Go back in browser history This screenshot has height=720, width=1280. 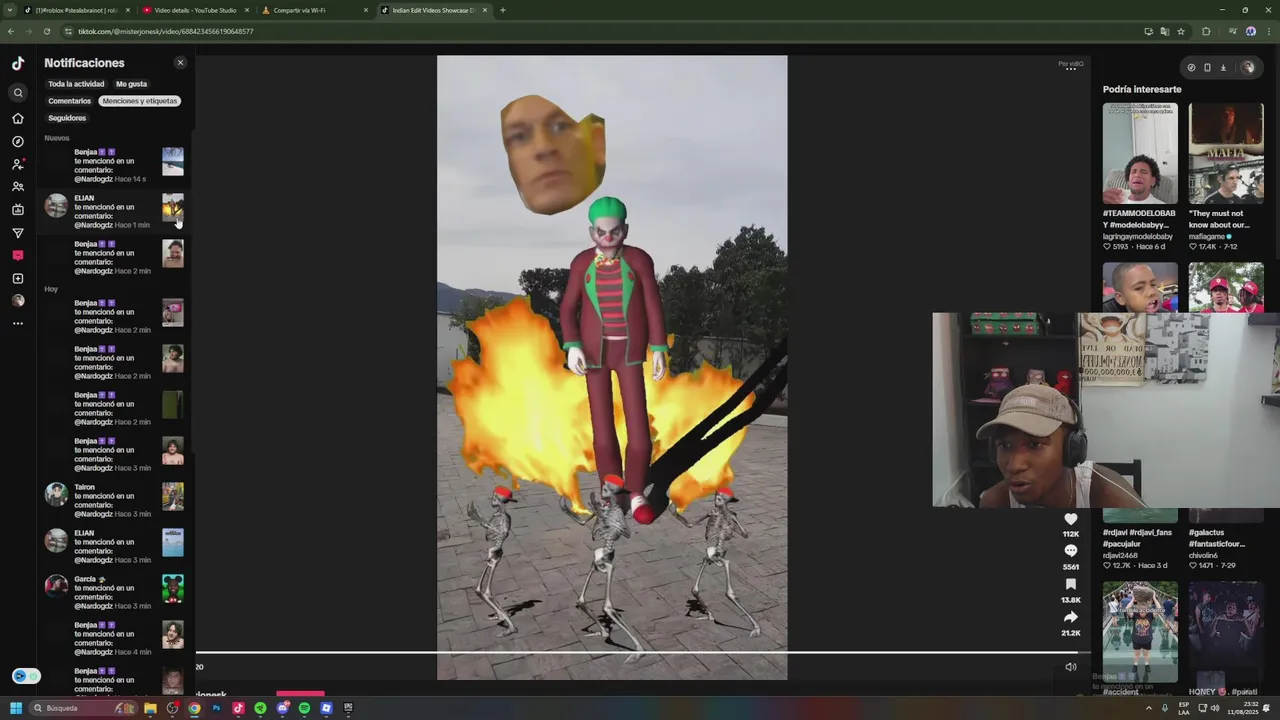(10, 31)
